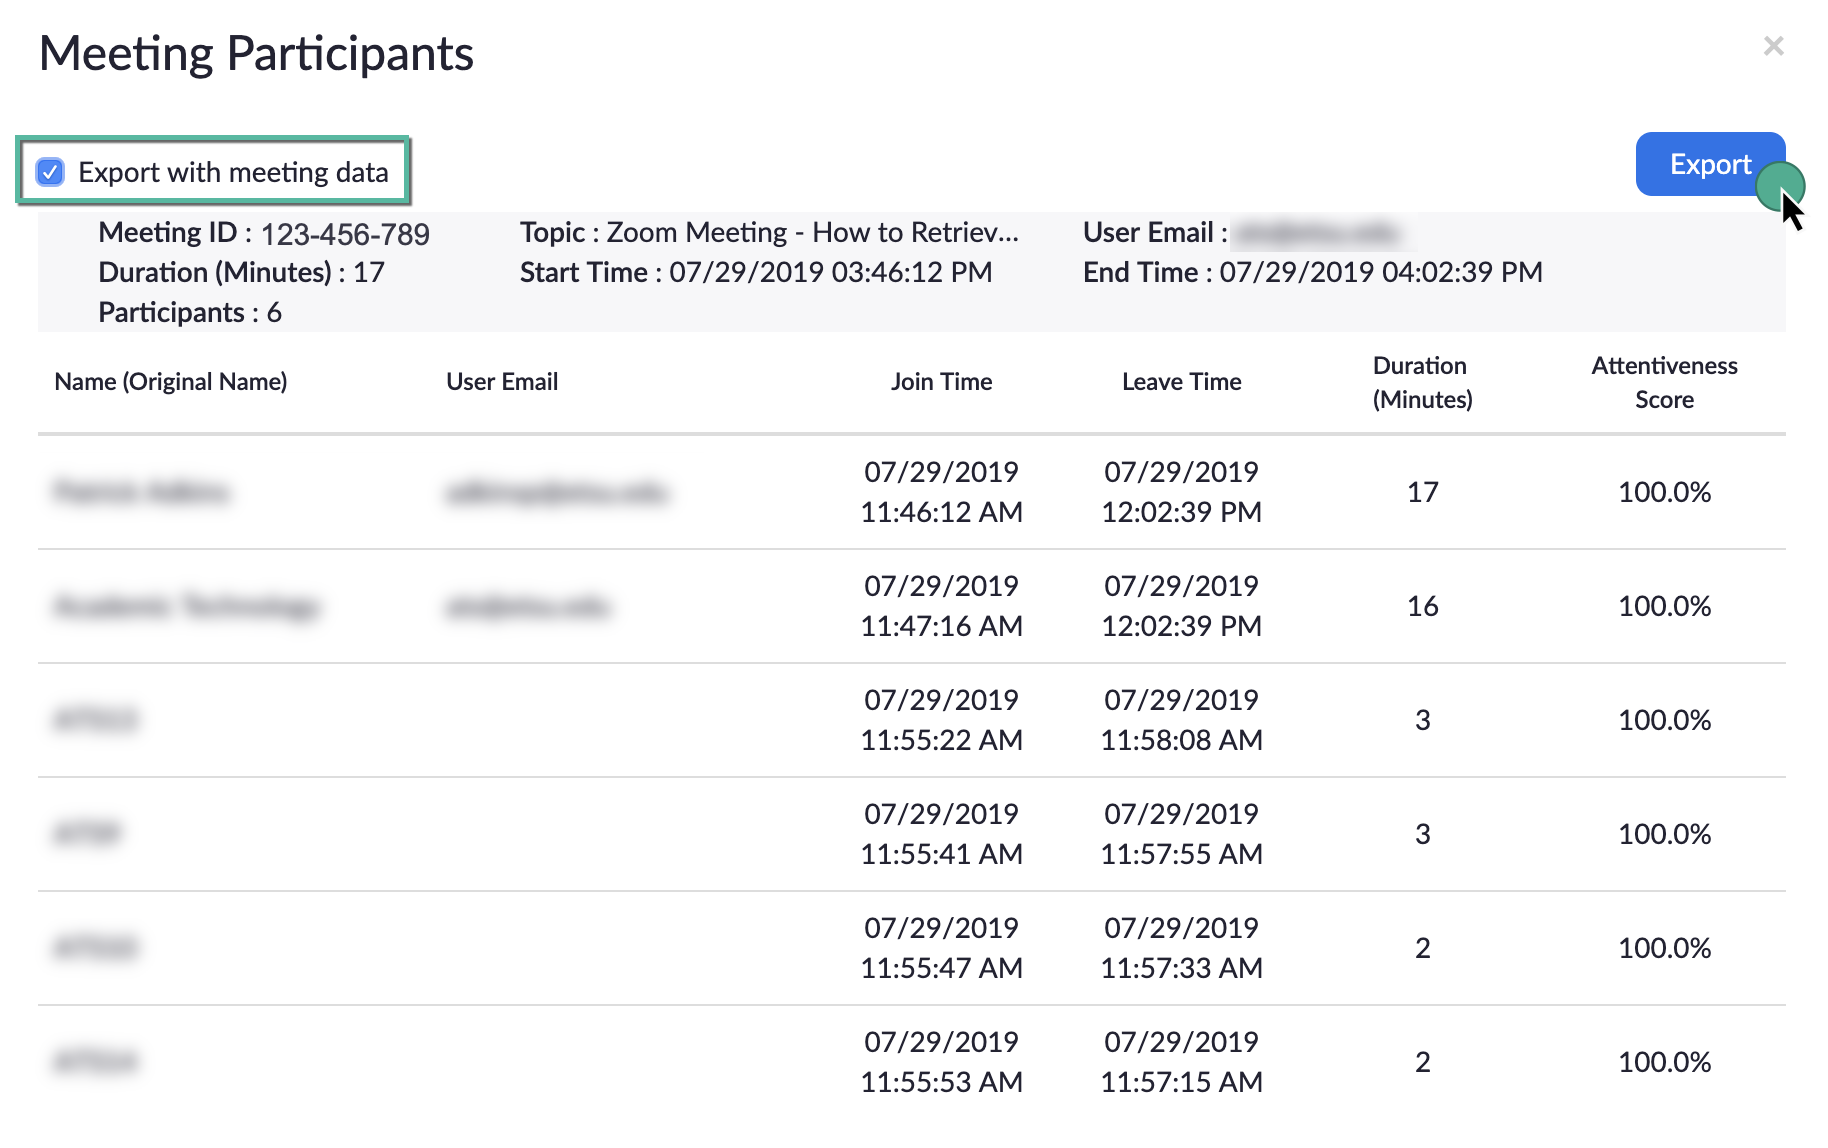Viewport: 1828px width, 1148px height.
Task: Click the Duration (Minutes) column header
Action: (1421, 382)
